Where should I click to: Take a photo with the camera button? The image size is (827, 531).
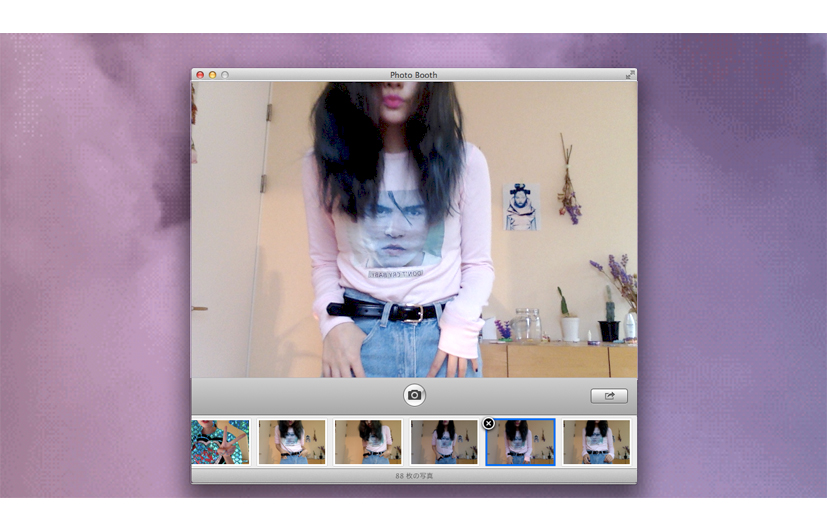(x=414, y=395)
